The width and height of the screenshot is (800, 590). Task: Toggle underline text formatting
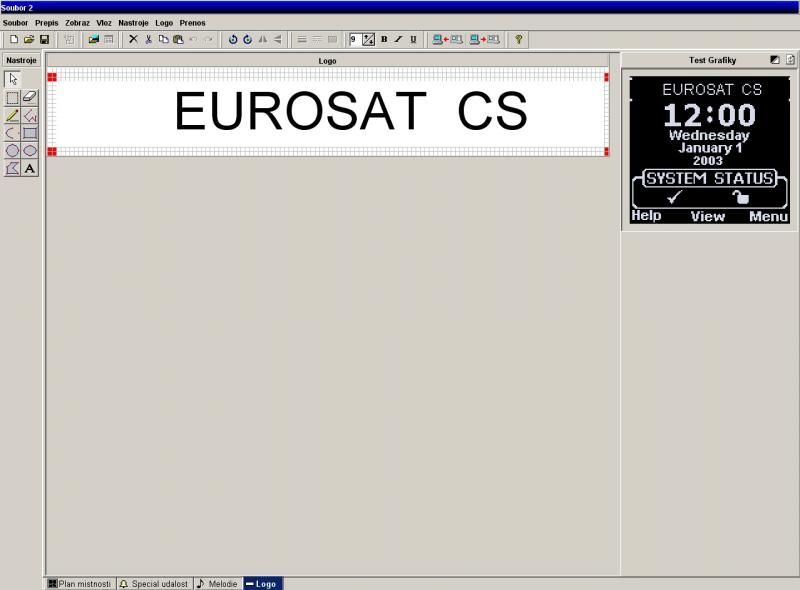[412, 39]
